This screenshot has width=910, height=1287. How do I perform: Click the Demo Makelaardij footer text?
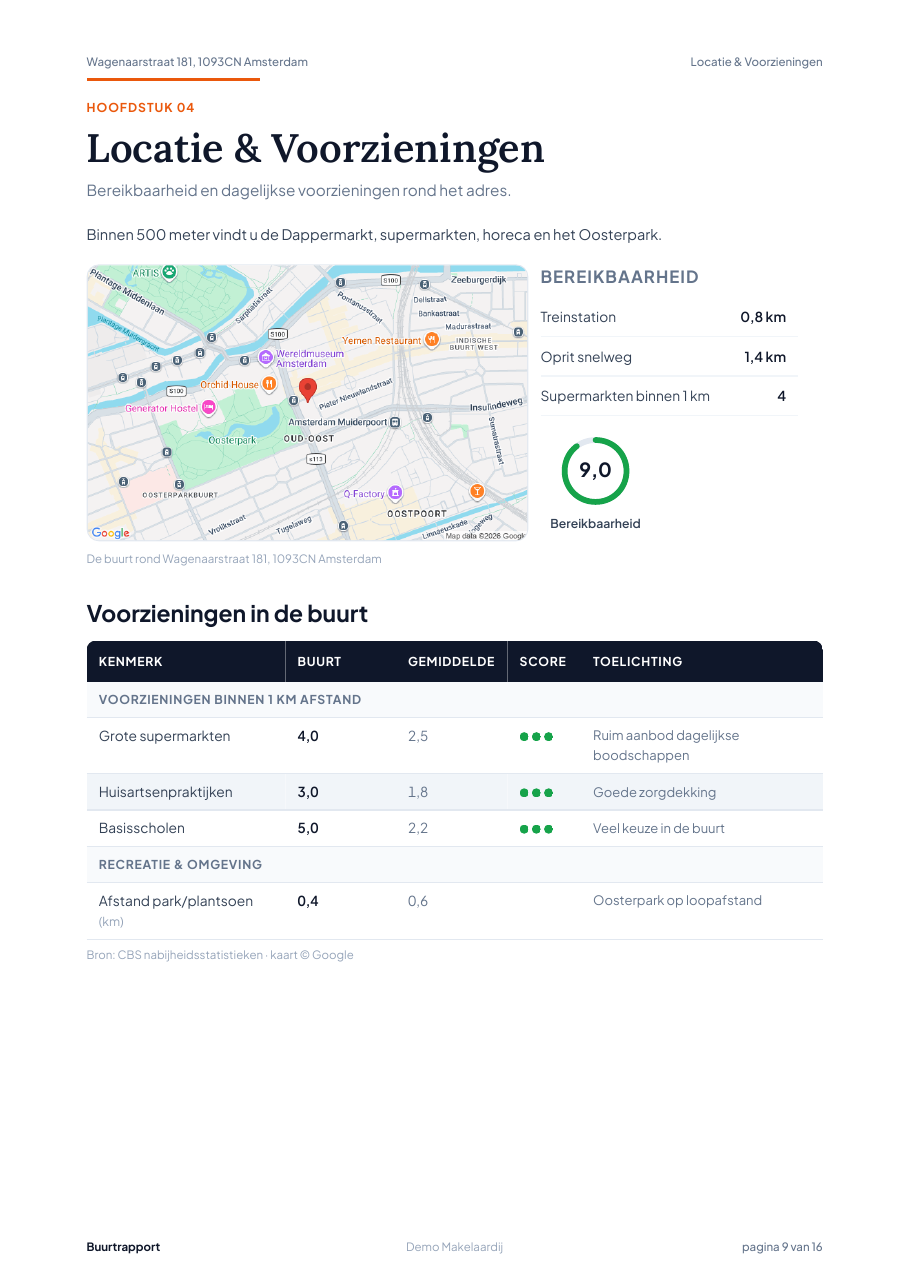click(454, 1247)
